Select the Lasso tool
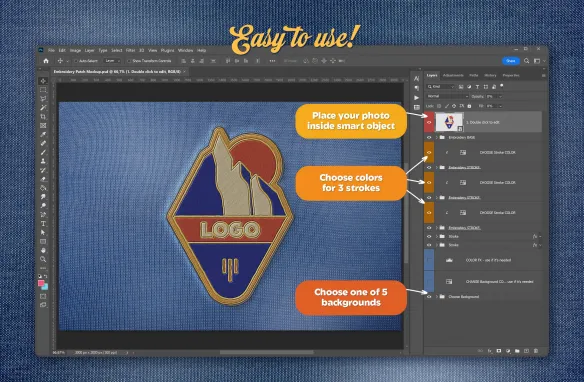Screen dimensions: 584x382 tap(43, 99)
